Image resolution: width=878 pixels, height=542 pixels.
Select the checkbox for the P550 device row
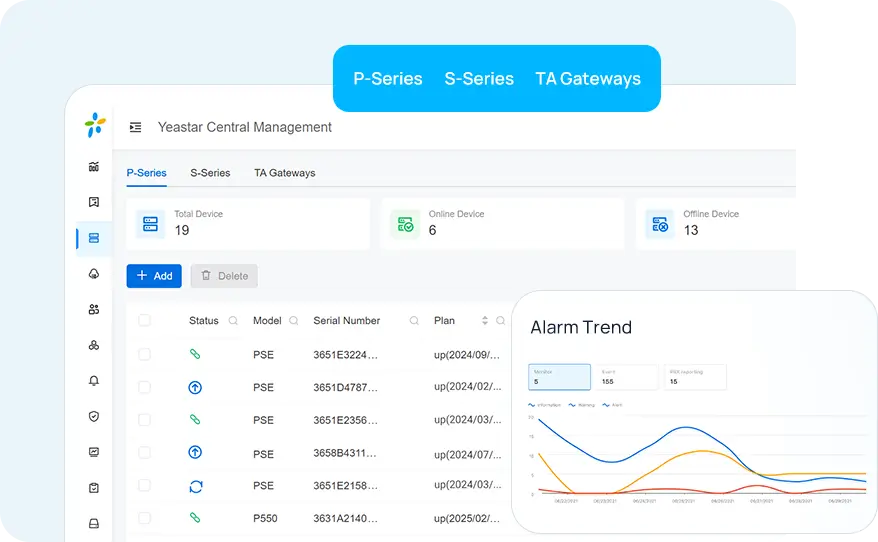click(144, 518)
